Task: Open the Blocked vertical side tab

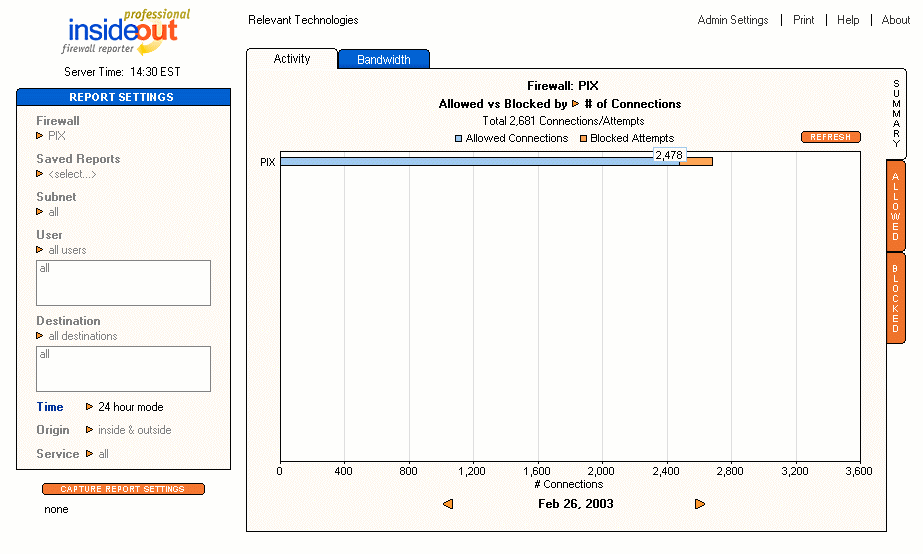Action: pos(896,298)
